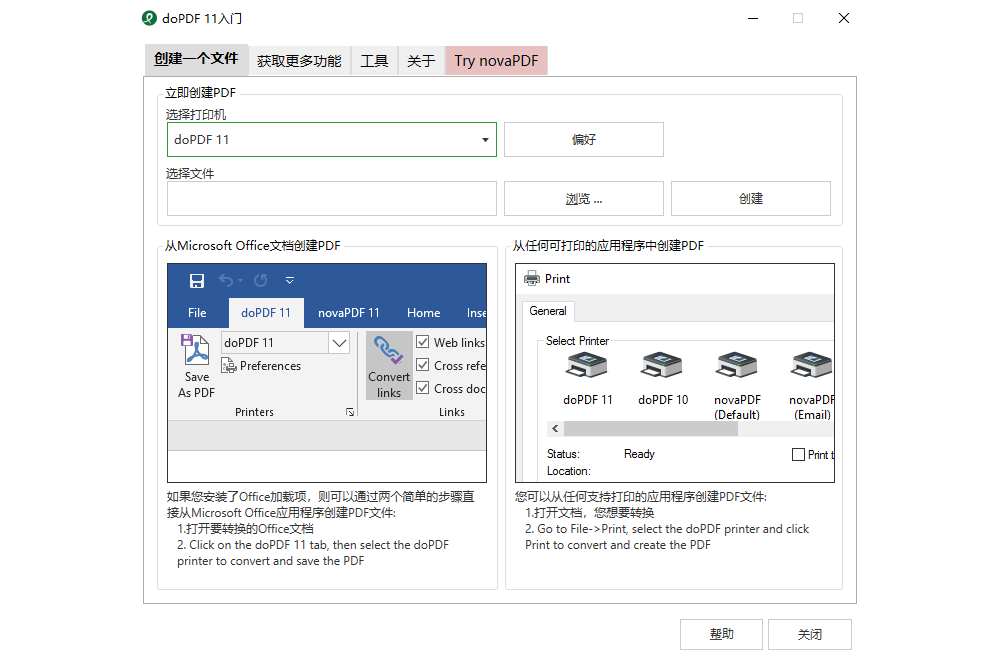Select the doPDF 10 printer icon
The image size is (1000, 667).
pyautogui.click(x=662, y=365)
